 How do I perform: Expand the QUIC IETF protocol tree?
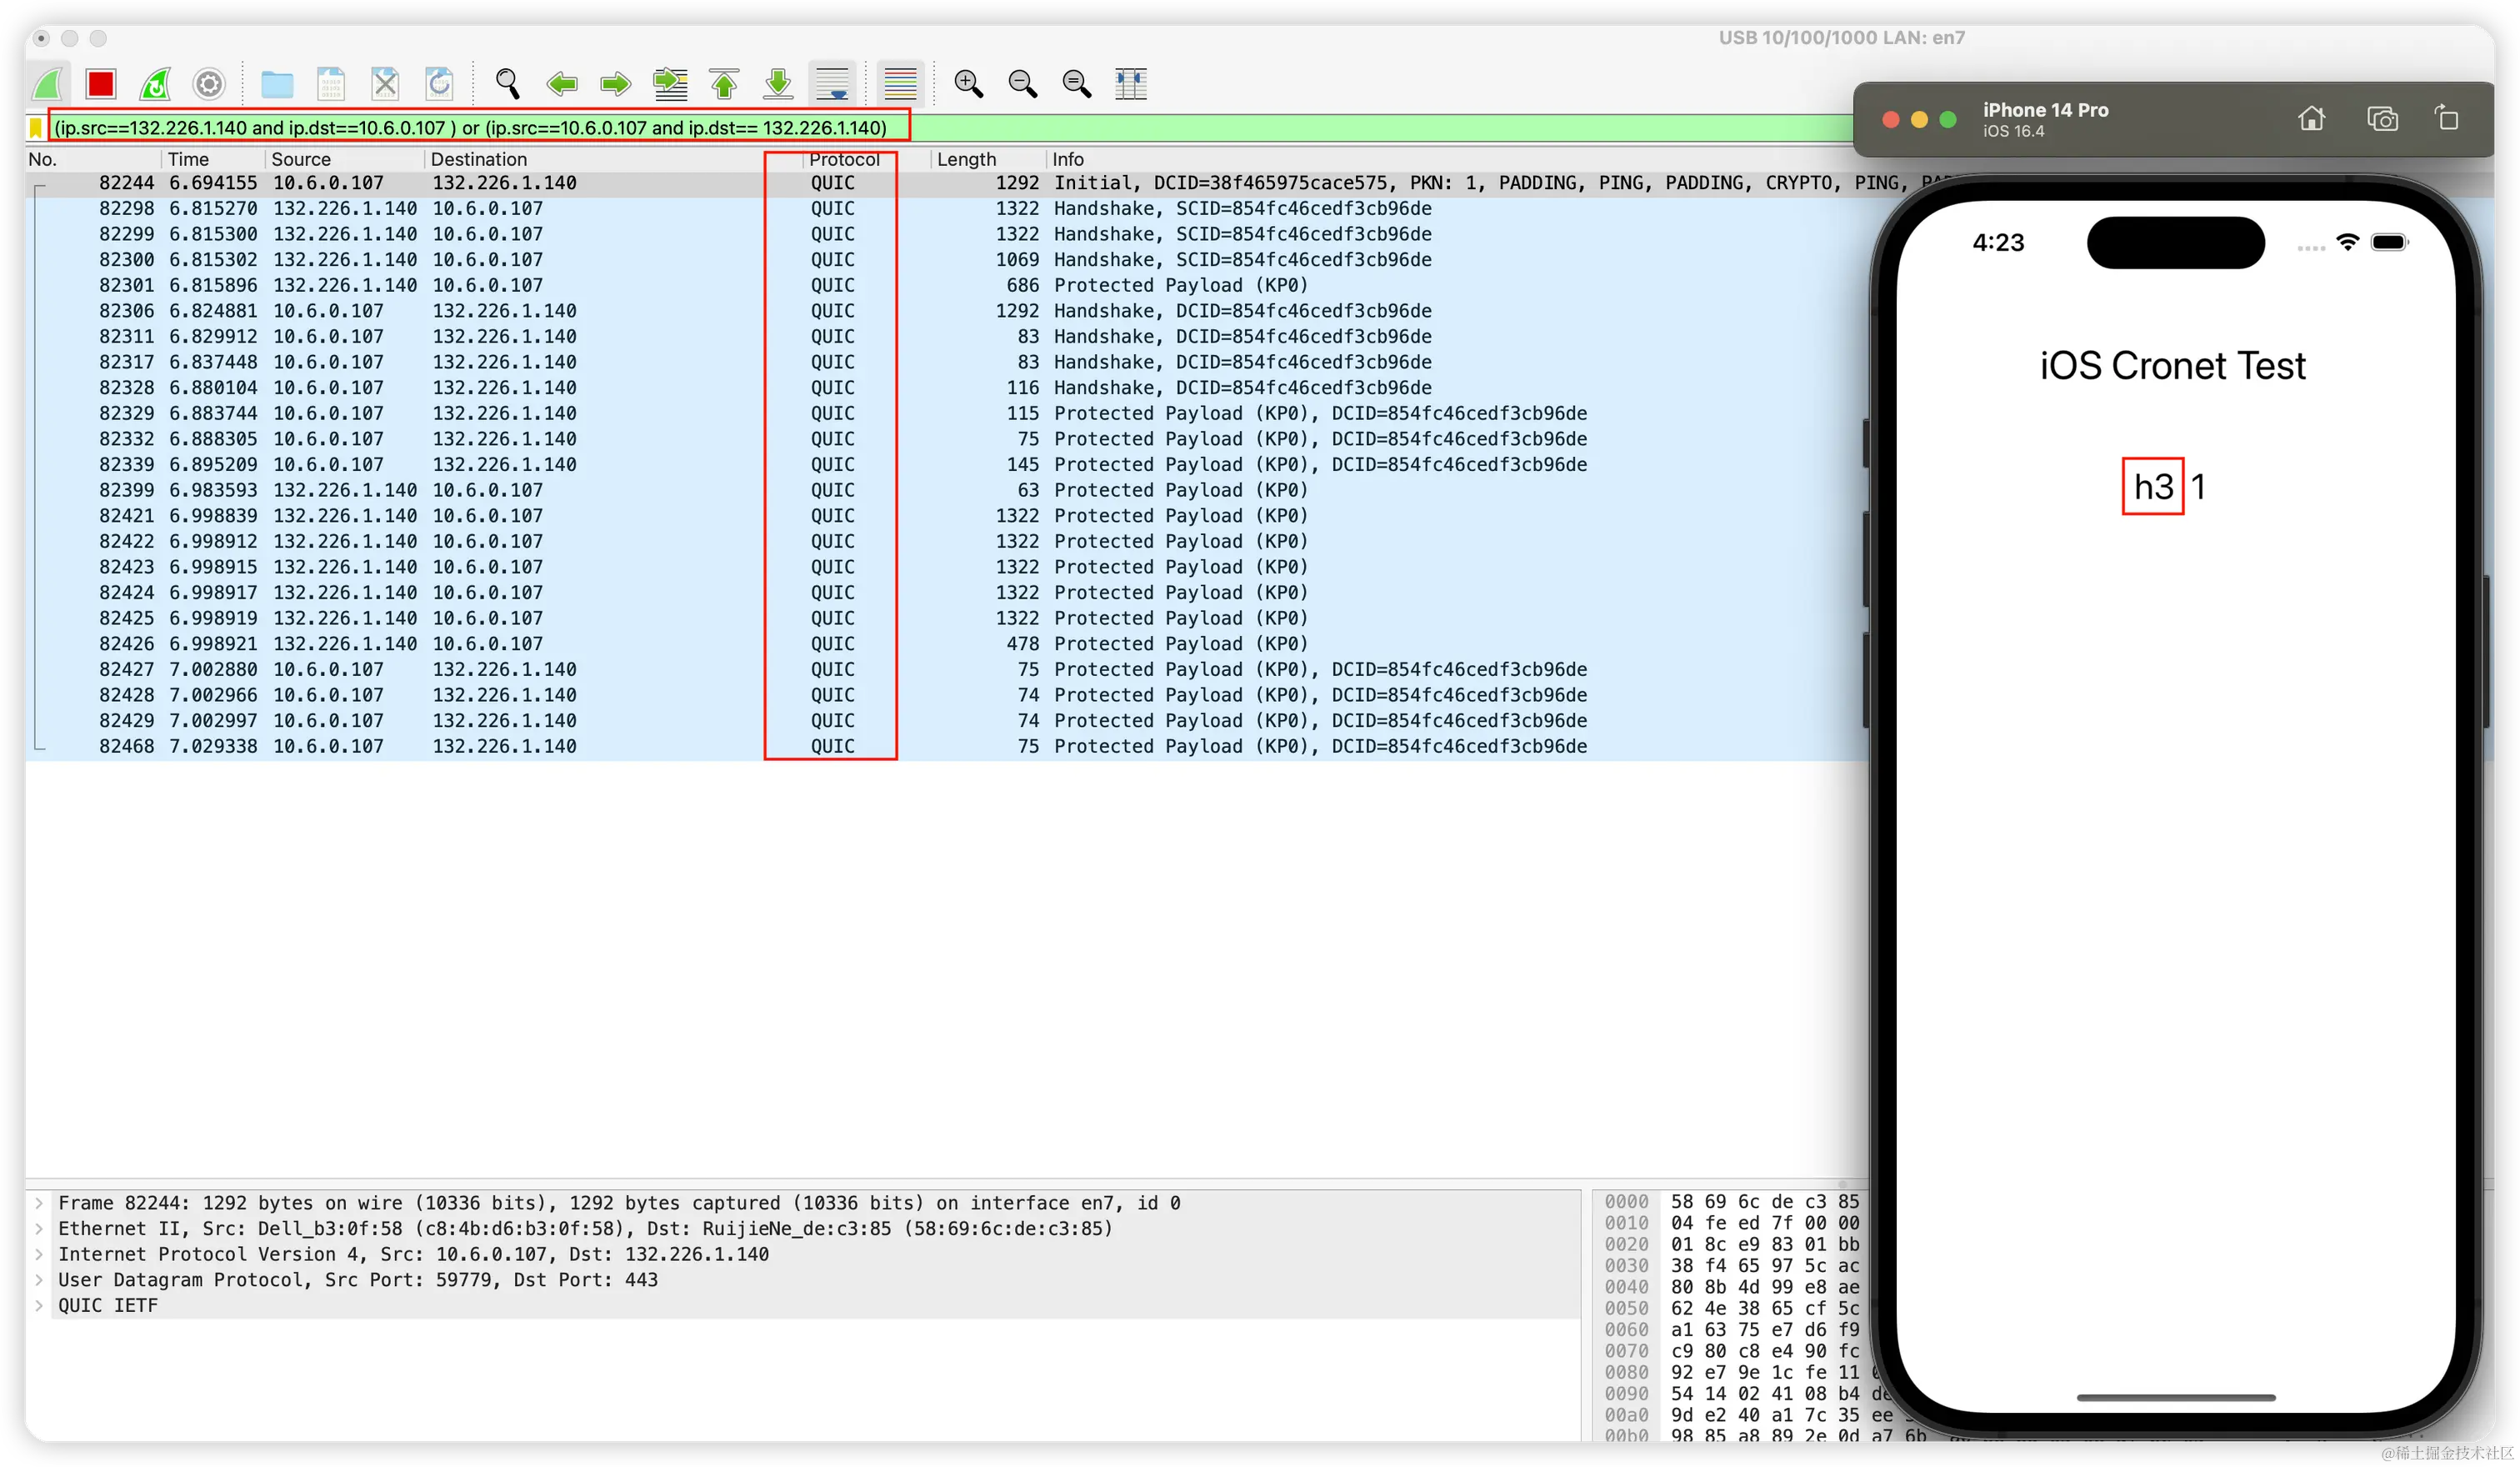(39, 1305)
